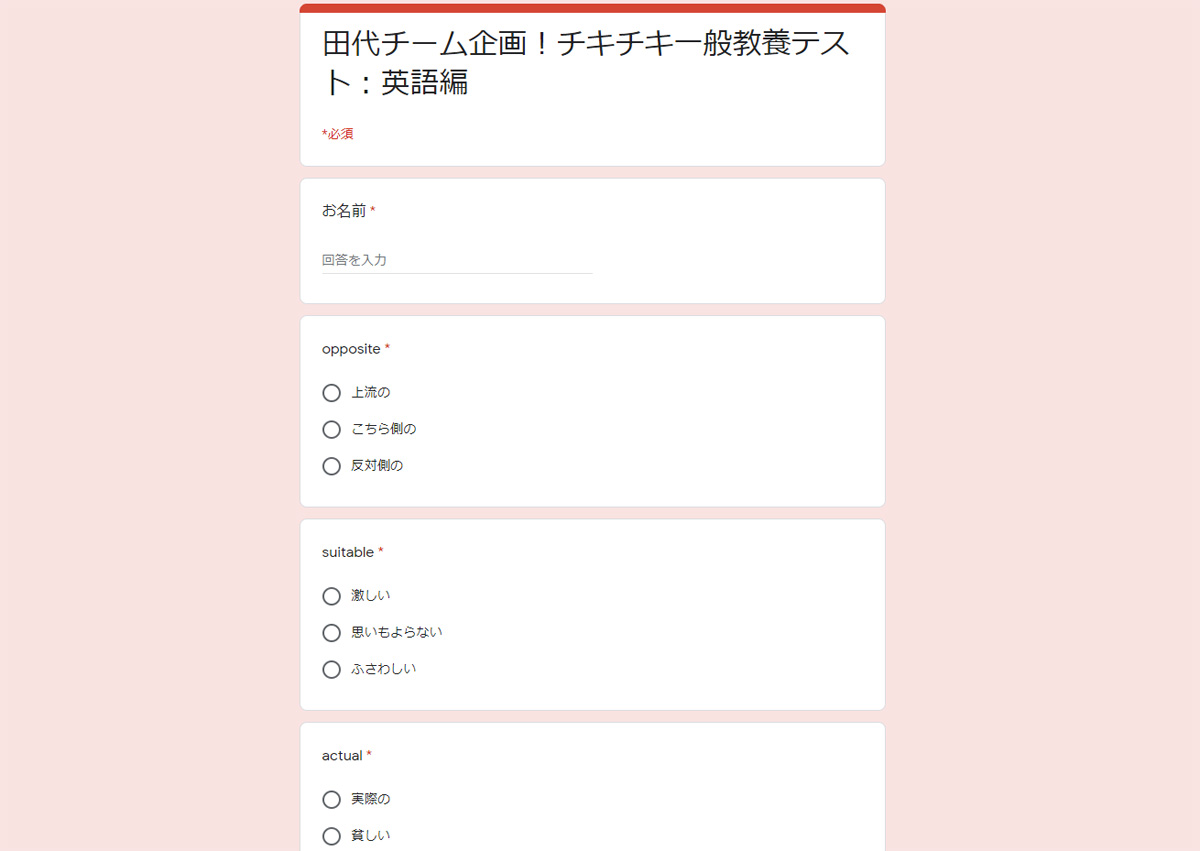1200x851 pixels.
Task: Select the 激しい radio button
Action: 332,596
